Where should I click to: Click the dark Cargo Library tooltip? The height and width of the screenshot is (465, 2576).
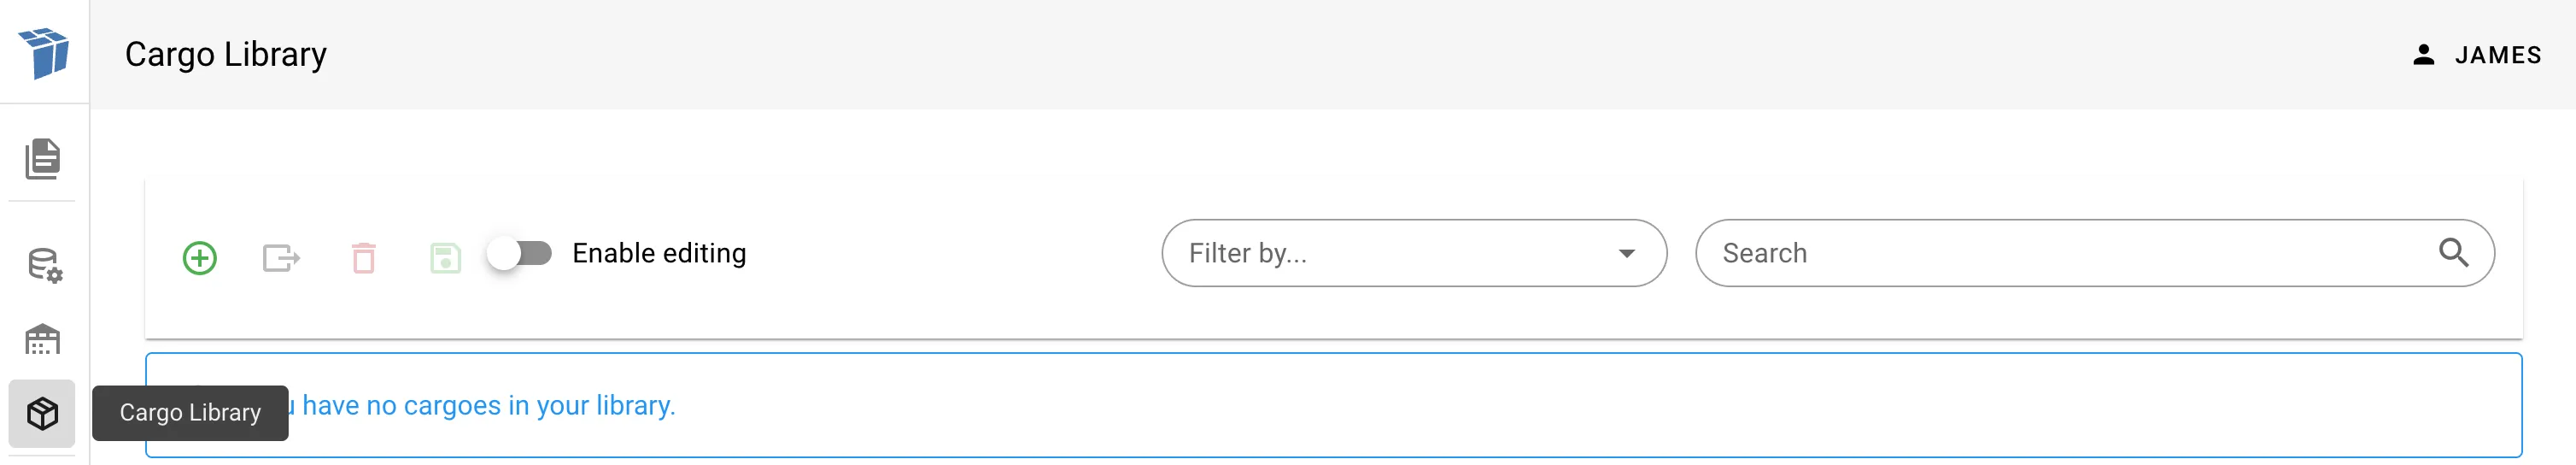tap(190, 412)
